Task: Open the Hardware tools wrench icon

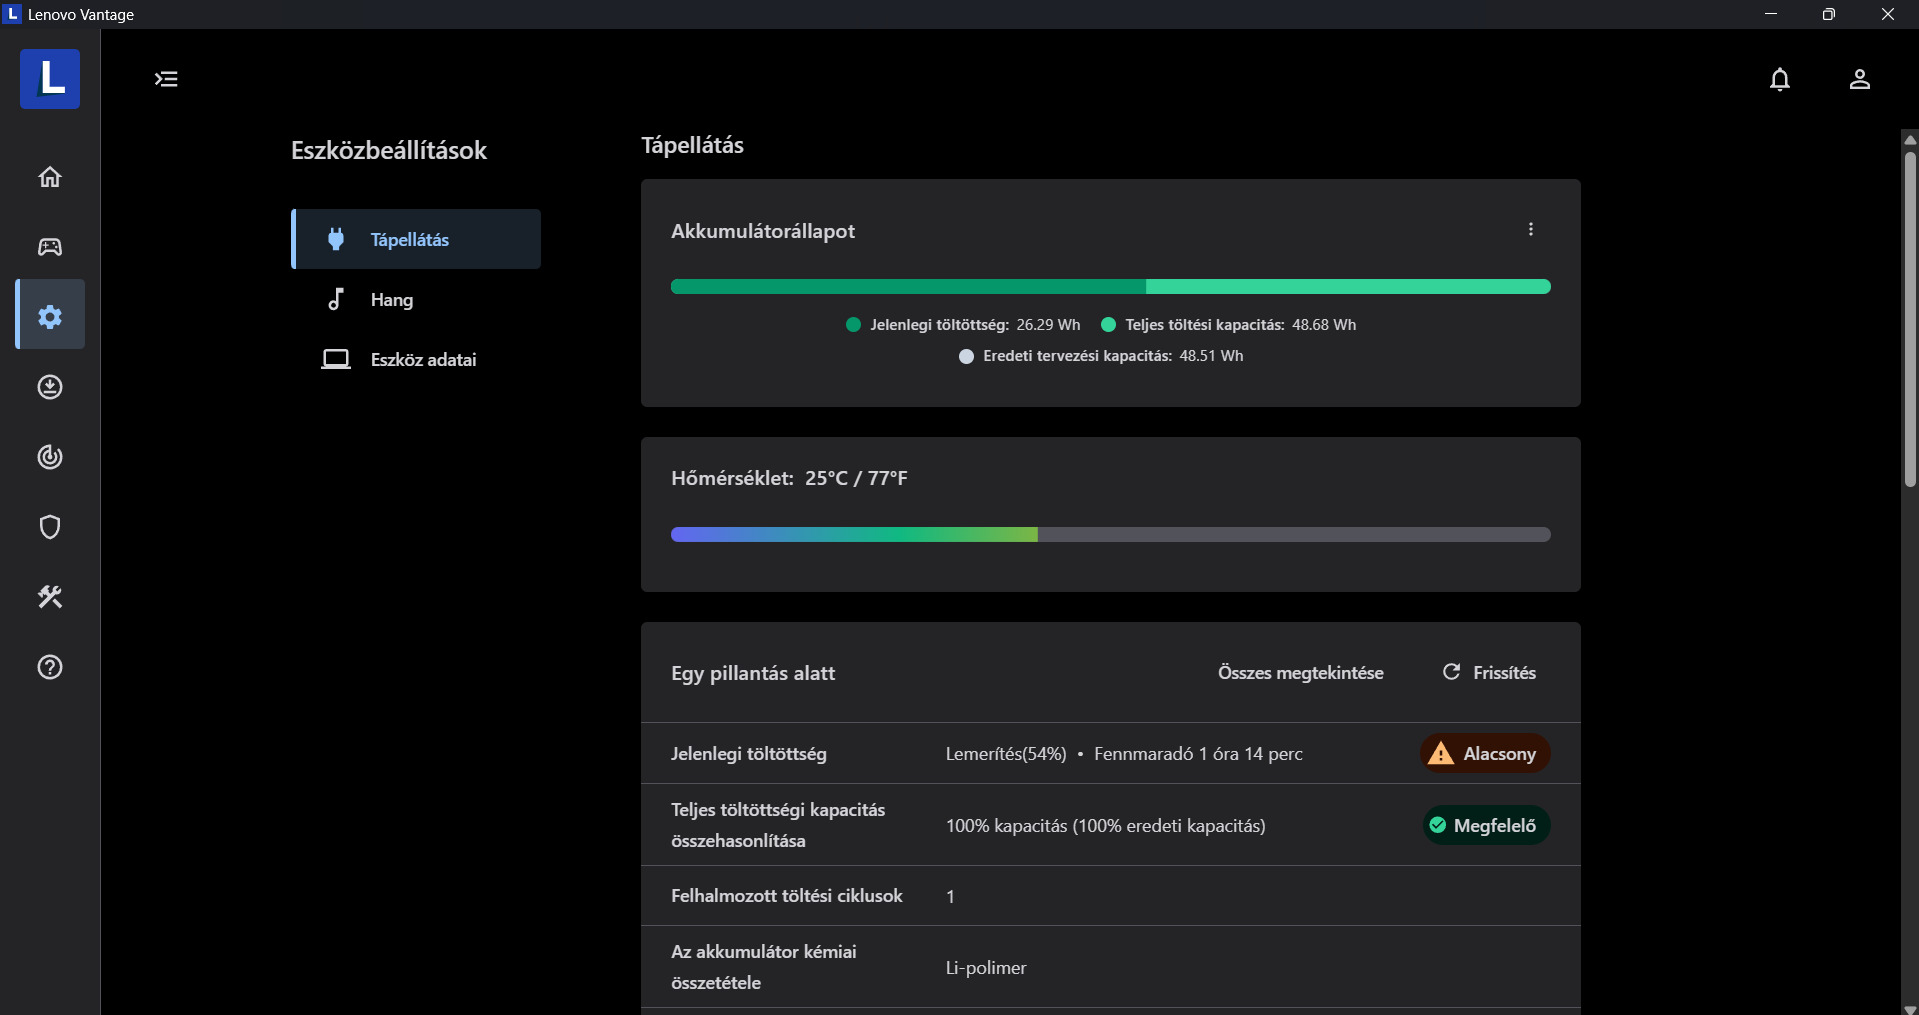Action: [x=50, y=597]
